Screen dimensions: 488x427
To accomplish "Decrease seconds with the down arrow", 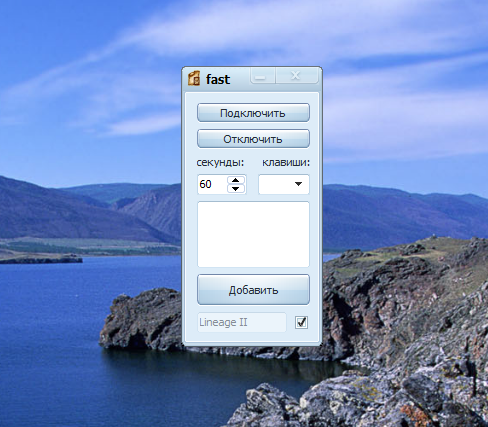I will pos(236,189).
